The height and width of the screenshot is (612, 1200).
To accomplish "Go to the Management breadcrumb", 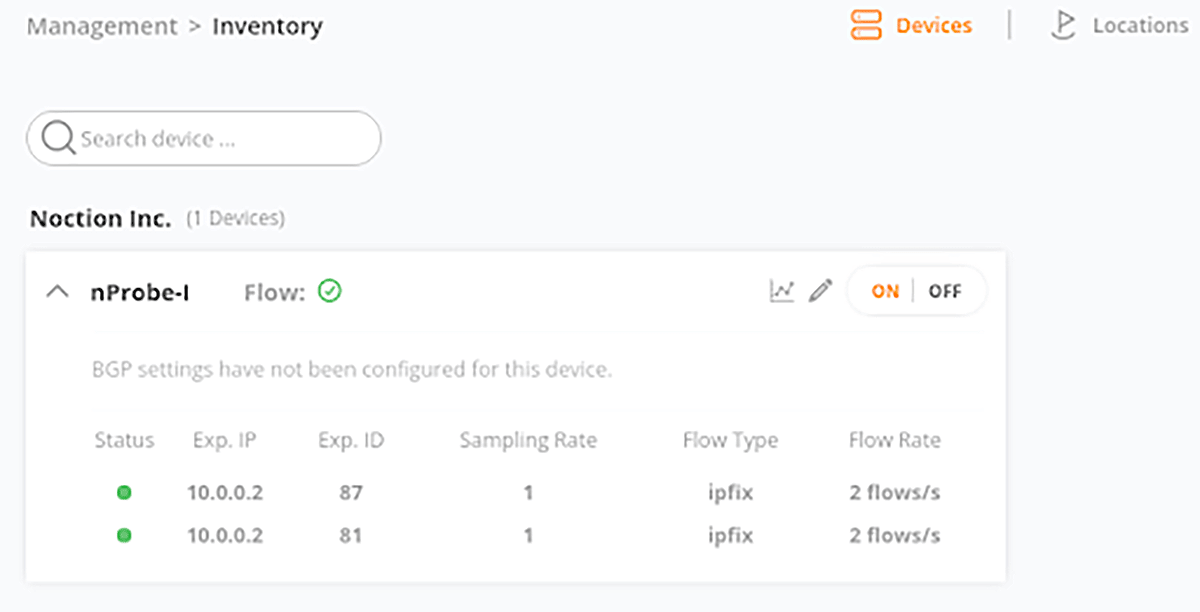I will tap(101, 26).
